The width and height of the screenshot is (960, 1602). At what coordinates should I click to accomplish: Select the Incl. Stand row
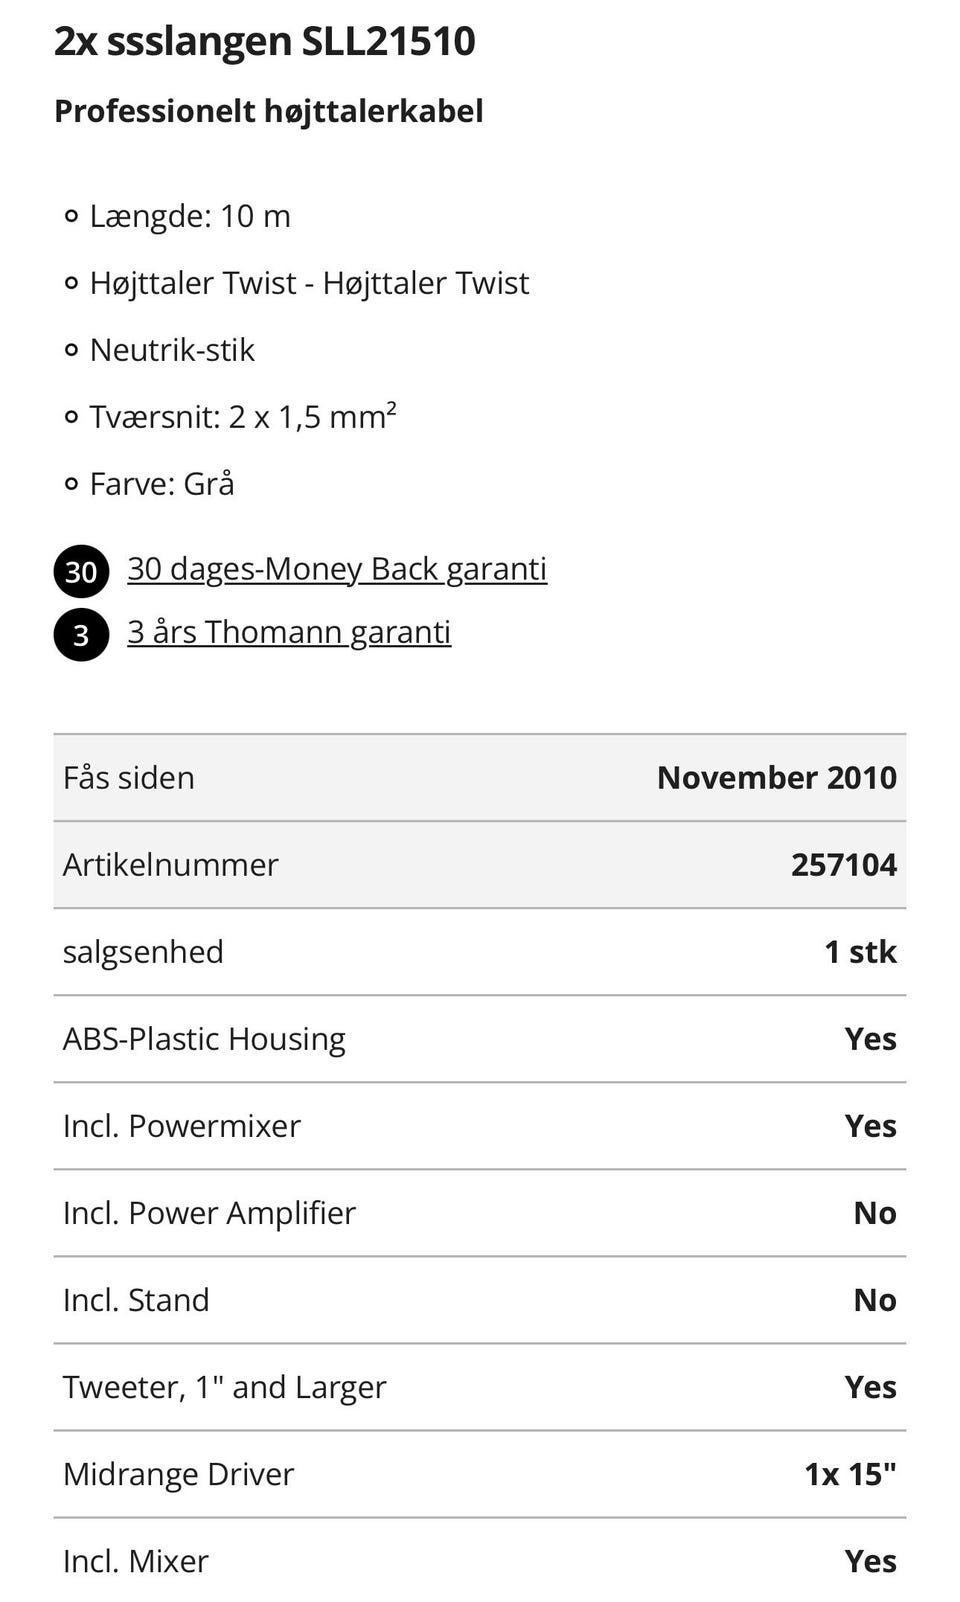(480, 1300)
